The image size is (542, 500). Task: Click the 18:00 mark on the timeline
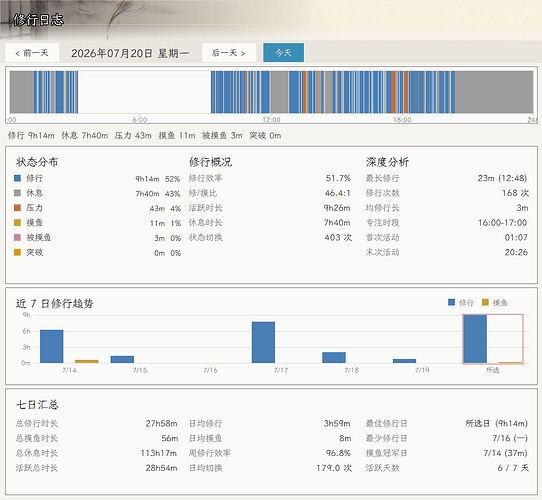pos(402,120)
